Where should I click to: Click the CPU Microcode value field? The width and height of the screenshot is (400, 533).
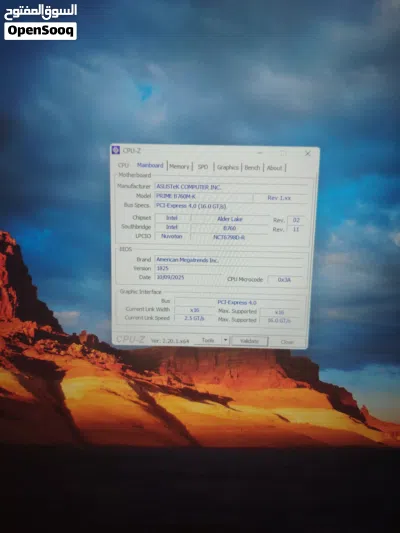(x=284, y=280)
